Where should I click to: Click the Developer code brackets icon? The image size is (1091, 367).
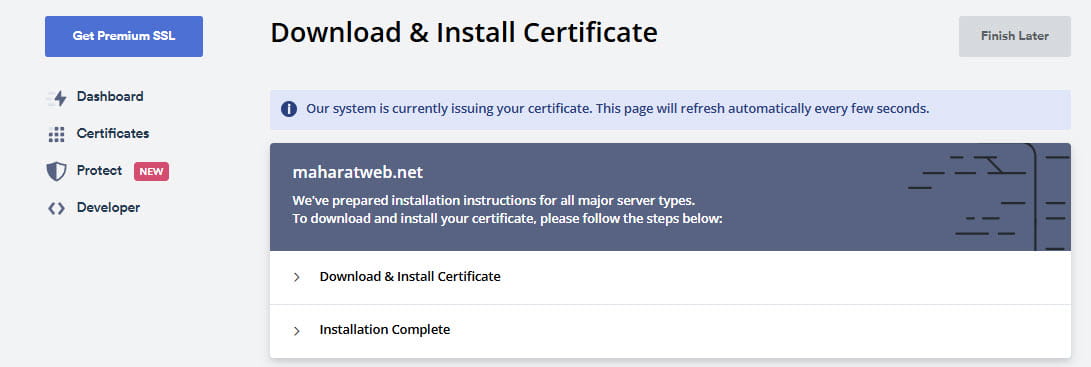point(56,208)
